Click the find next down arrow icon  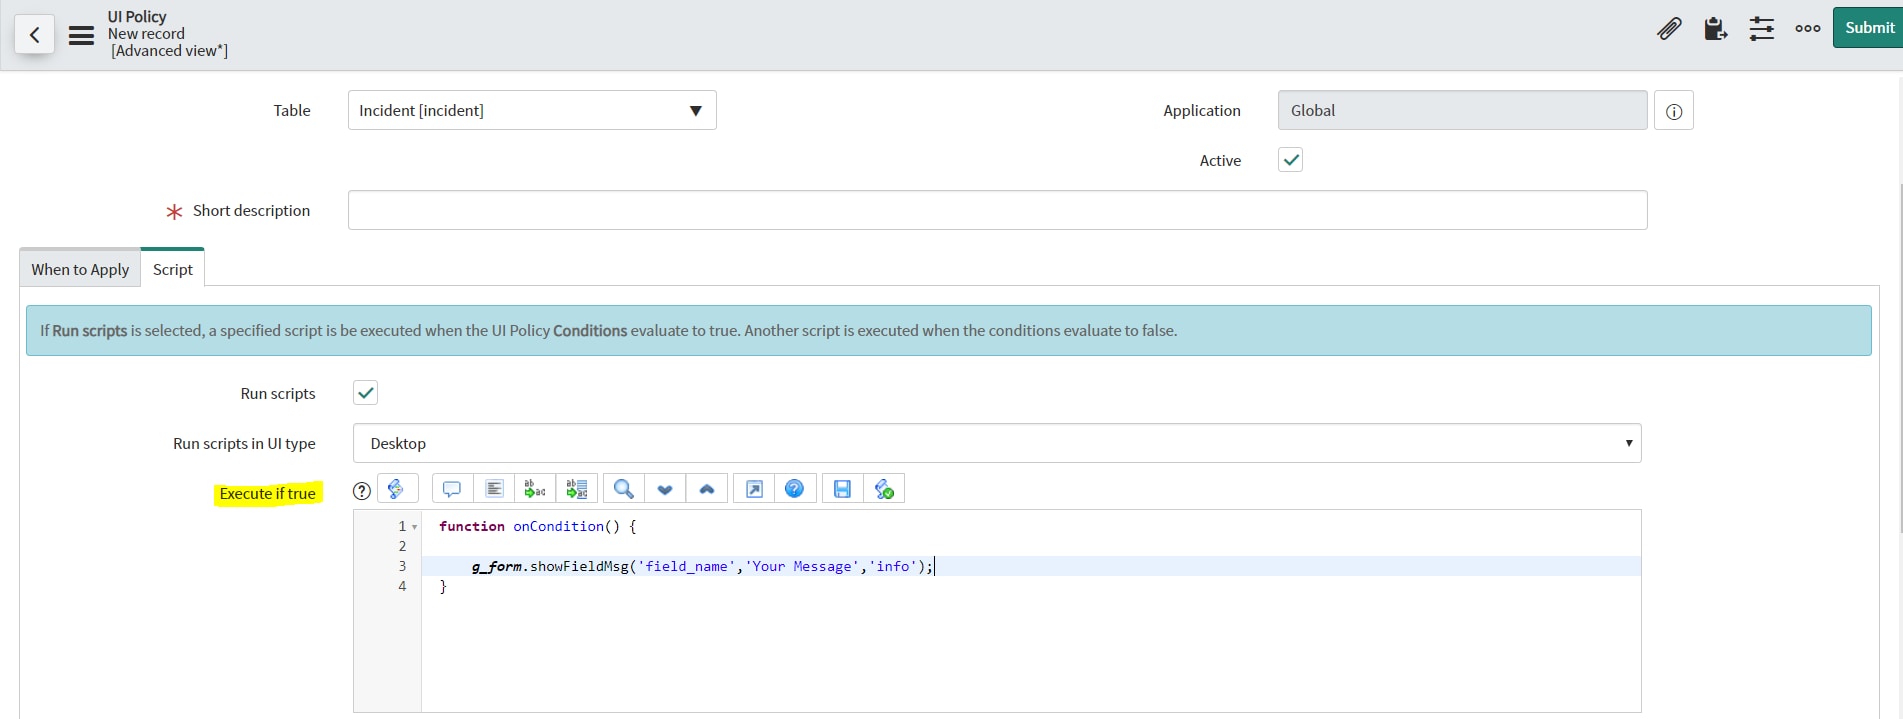point(665,489)
